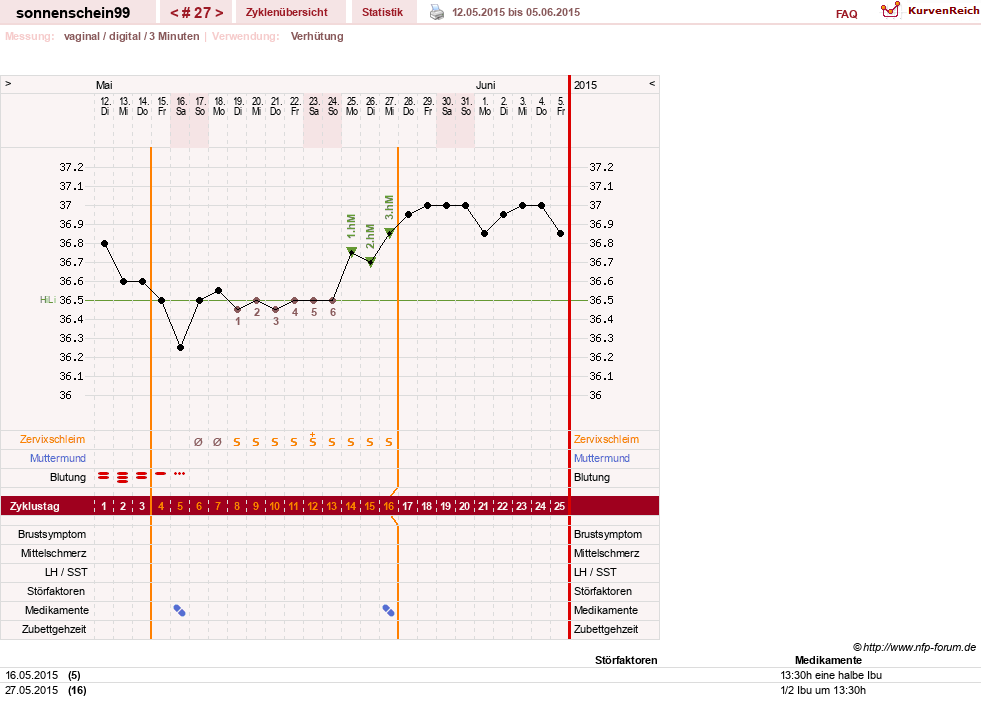Viewport: 981px width, 719px height.
Task: Click the left Zubettgehzeit row label
Action: (x=54, y=630)
